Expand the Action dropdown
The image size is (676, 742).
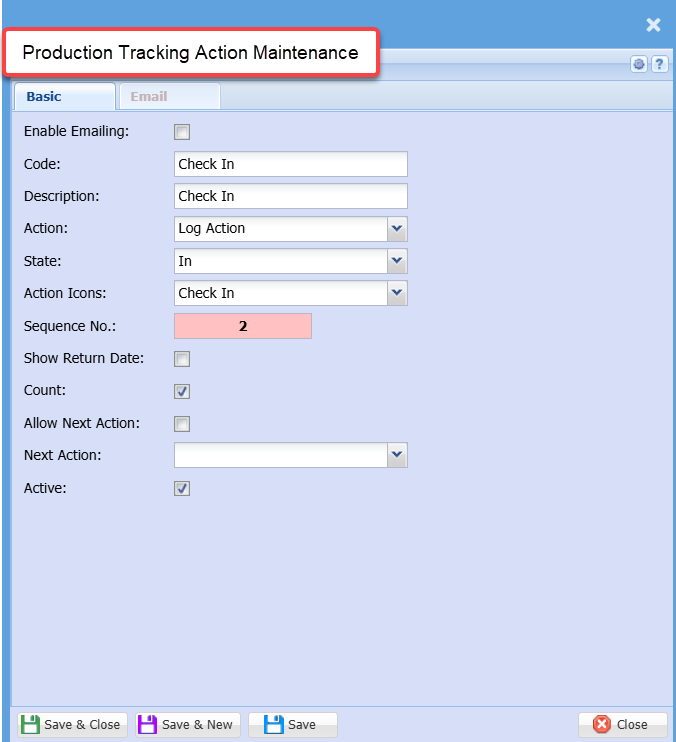[x=397, y=229]
